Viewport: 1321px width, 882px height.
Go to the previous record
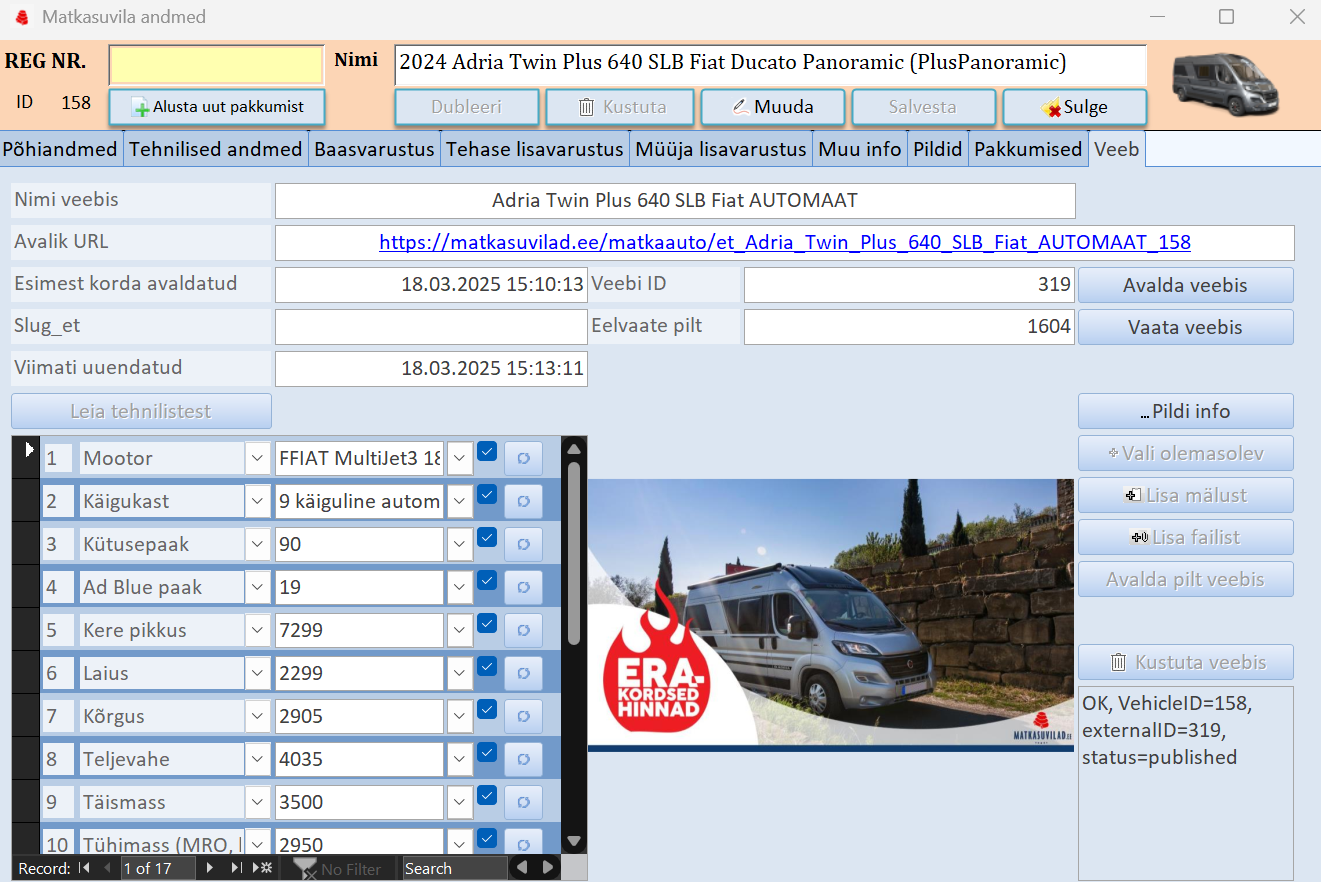point(108,868)
